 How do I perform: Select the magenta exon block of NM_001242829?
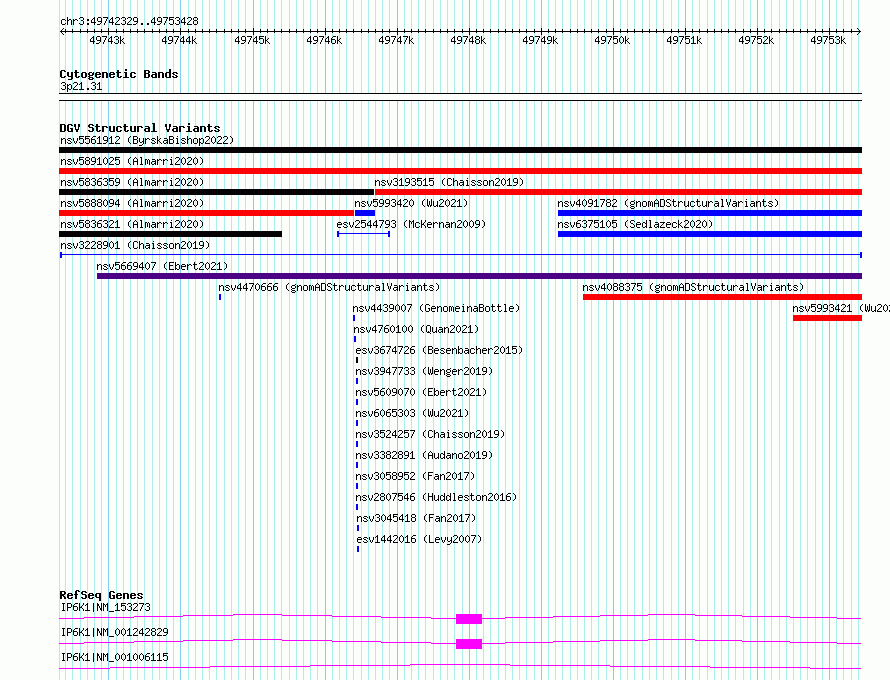tap(469, 644)
